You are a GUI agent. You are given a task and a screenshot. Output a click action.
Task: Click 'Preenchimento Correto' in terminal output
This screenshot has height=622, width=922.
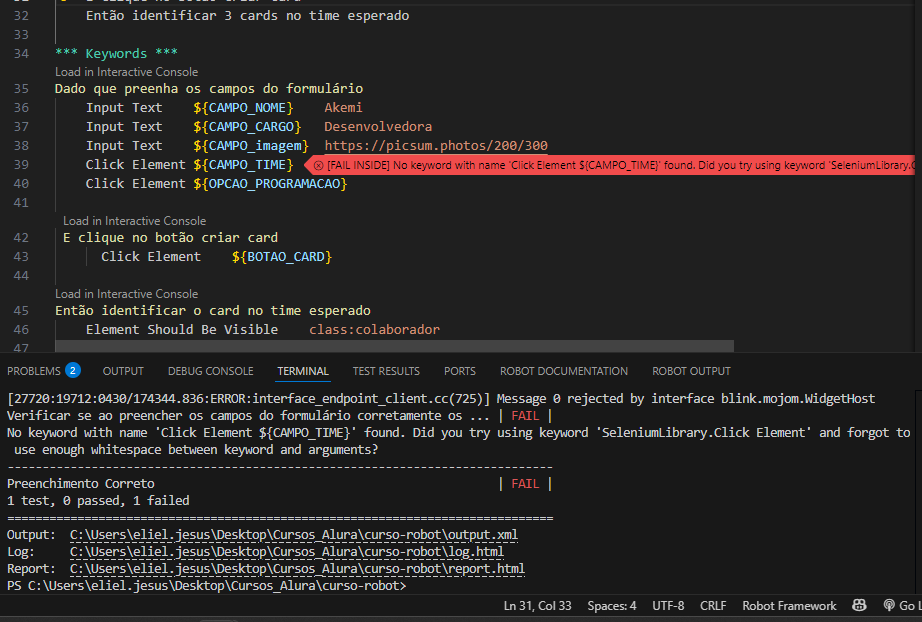click(x=81, y=484)
